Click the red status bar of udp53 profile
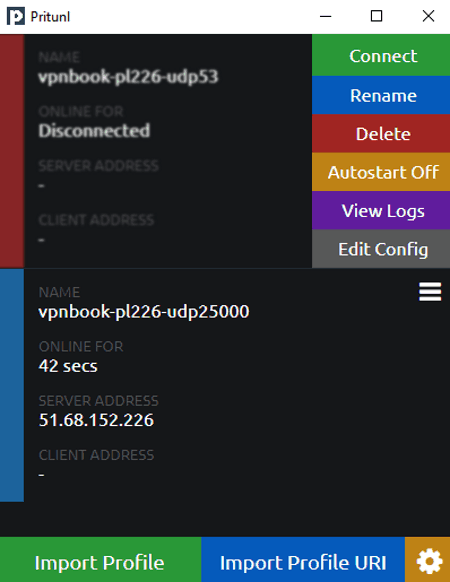450x582 pixels. coord(12,151)
